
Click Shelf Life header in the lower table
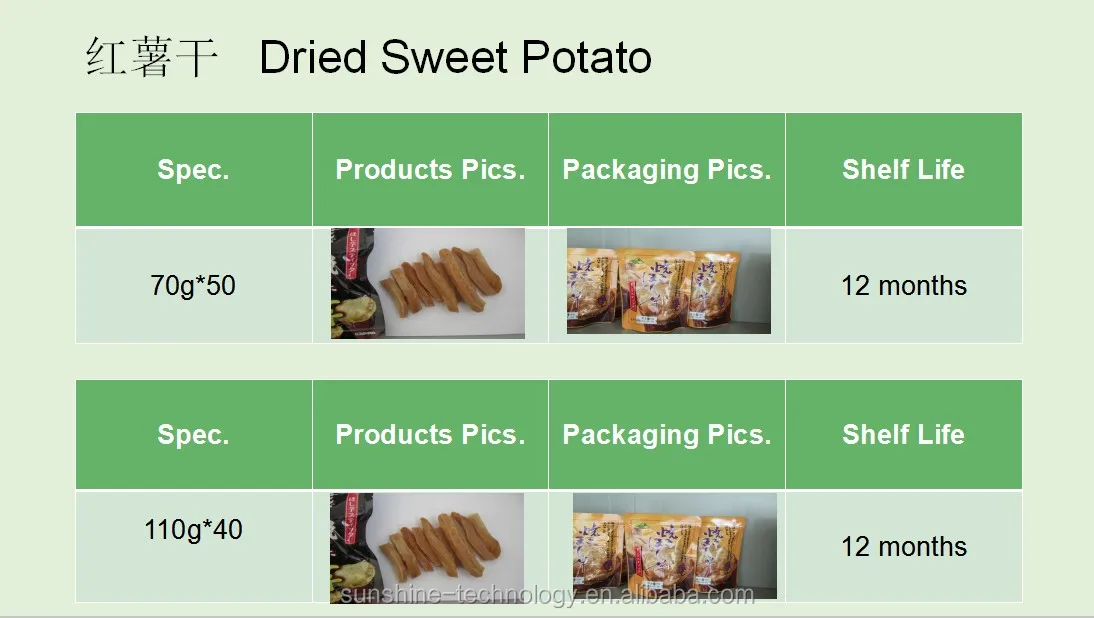[x=904, y=435]
